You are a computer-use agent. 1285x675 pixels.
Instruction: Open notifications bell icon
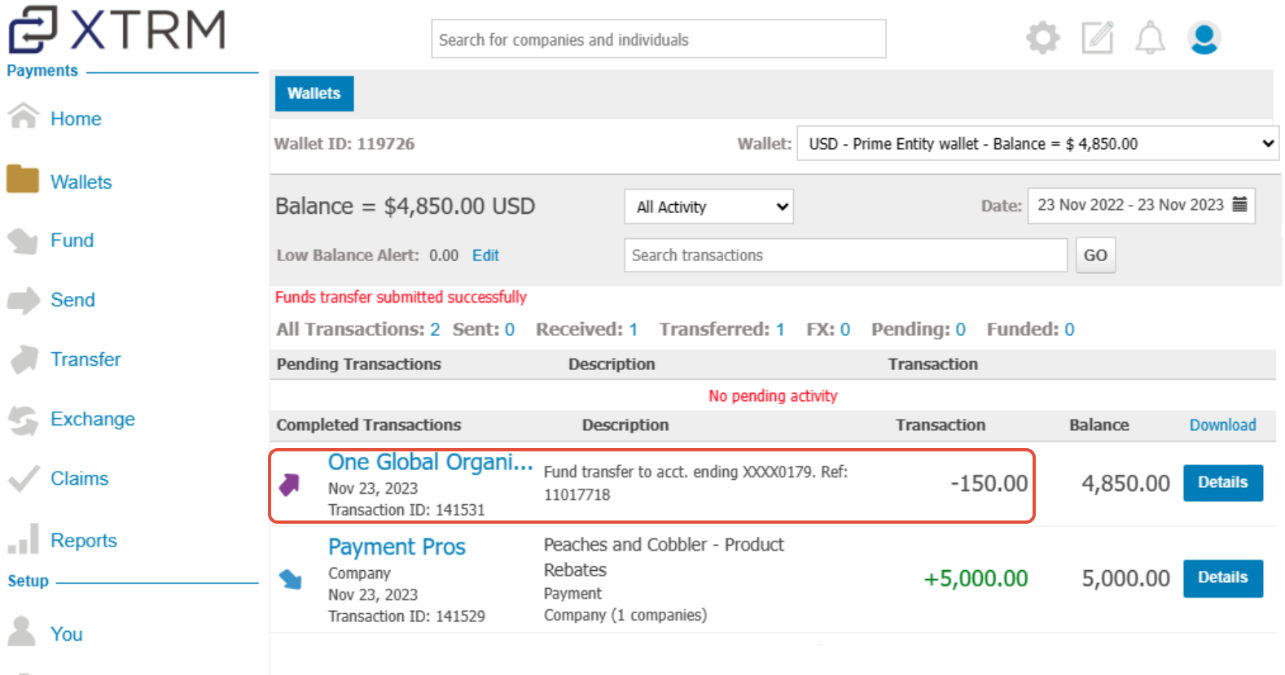point(1151,38)
